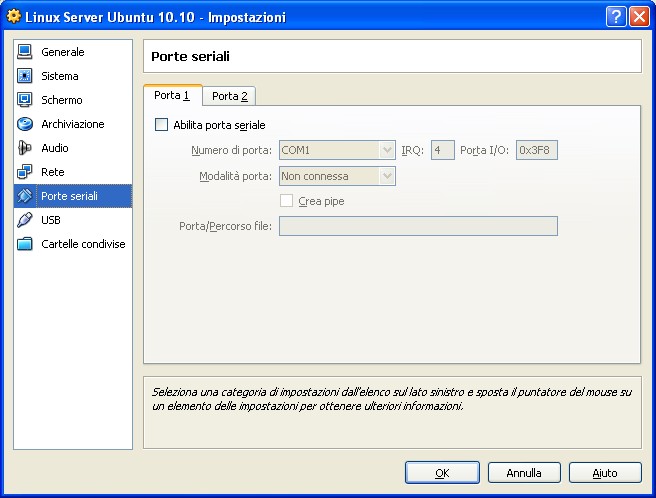This screenshot has width=656, height=498.
Task: Click the Aiuto help button
Action: coord(605,472)
